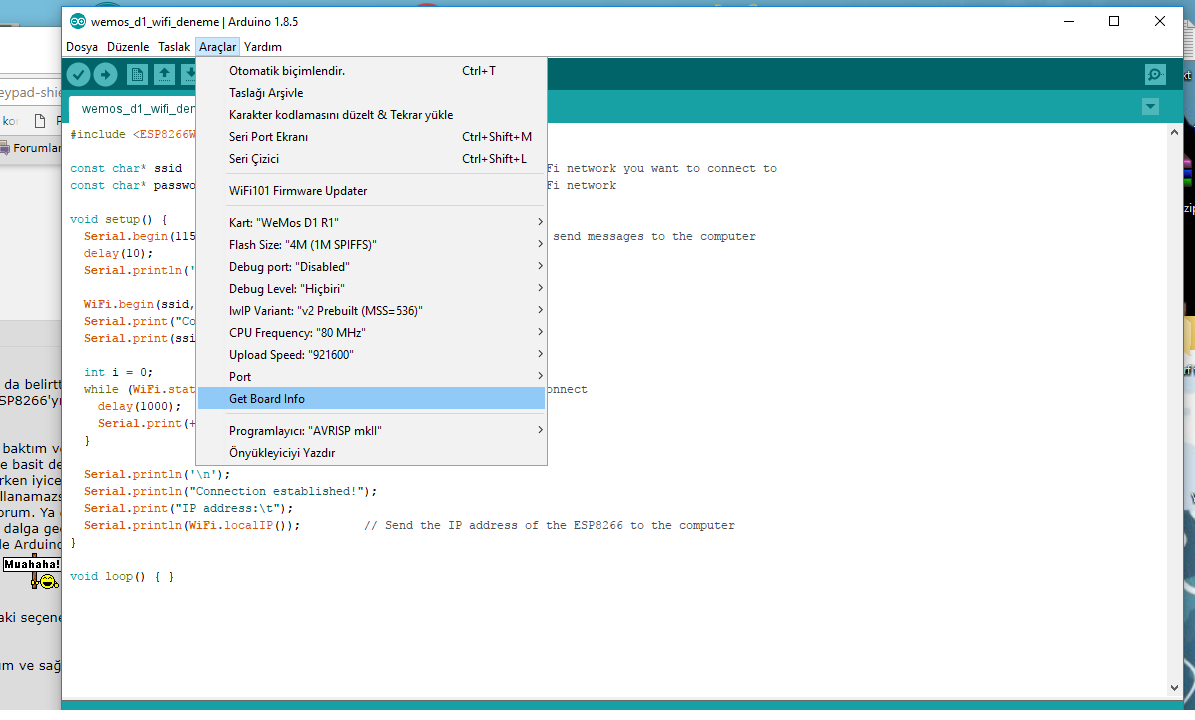Launch WiFi101 Firmware Updater
The image size is (1195, 720).
tap(371, 191)
